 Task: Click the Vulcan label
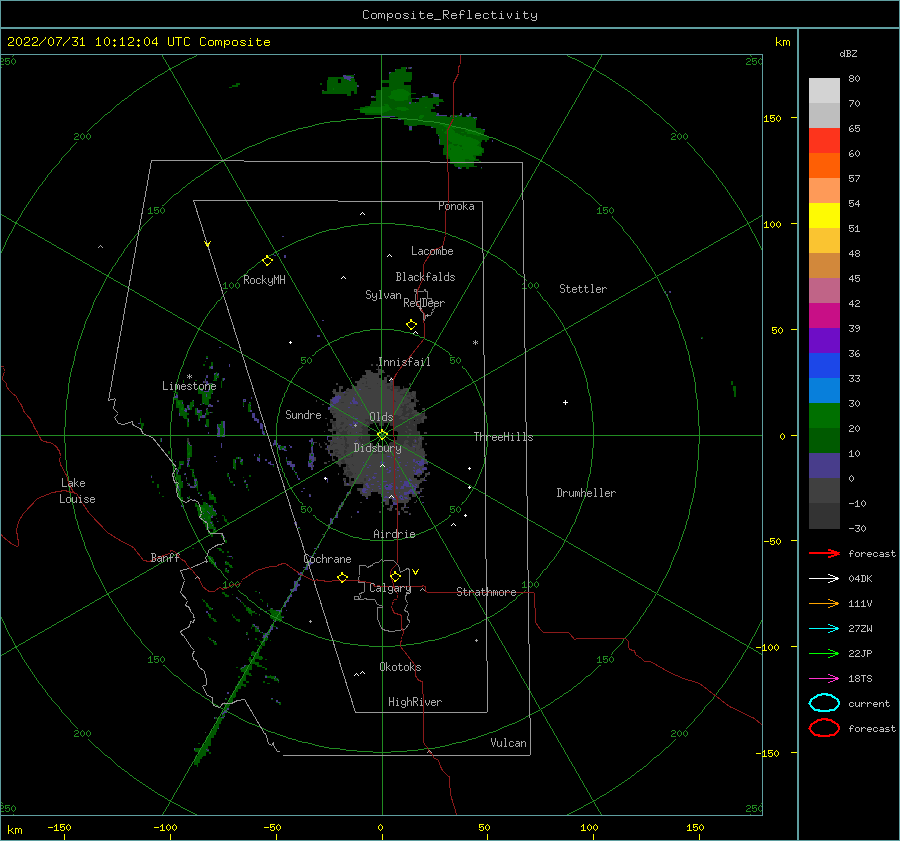point(508,743)
